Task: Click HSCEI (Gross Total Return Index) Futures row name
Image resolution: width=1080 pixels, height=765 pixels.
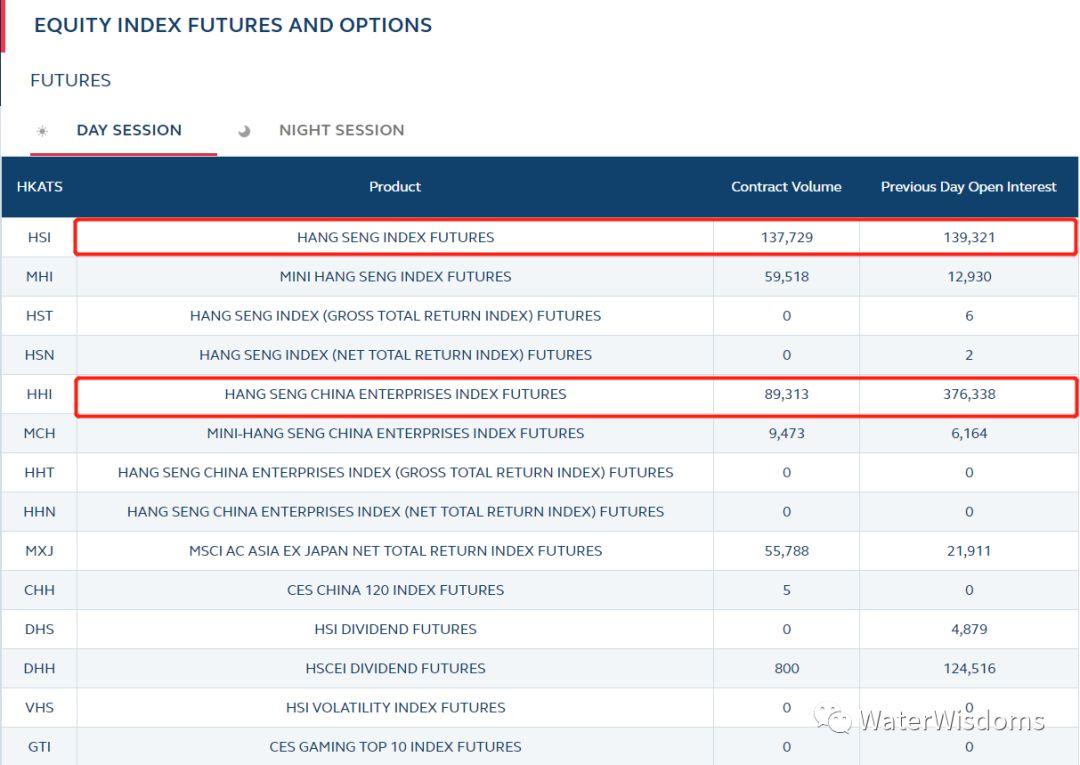Action: (x=395, y=473)
